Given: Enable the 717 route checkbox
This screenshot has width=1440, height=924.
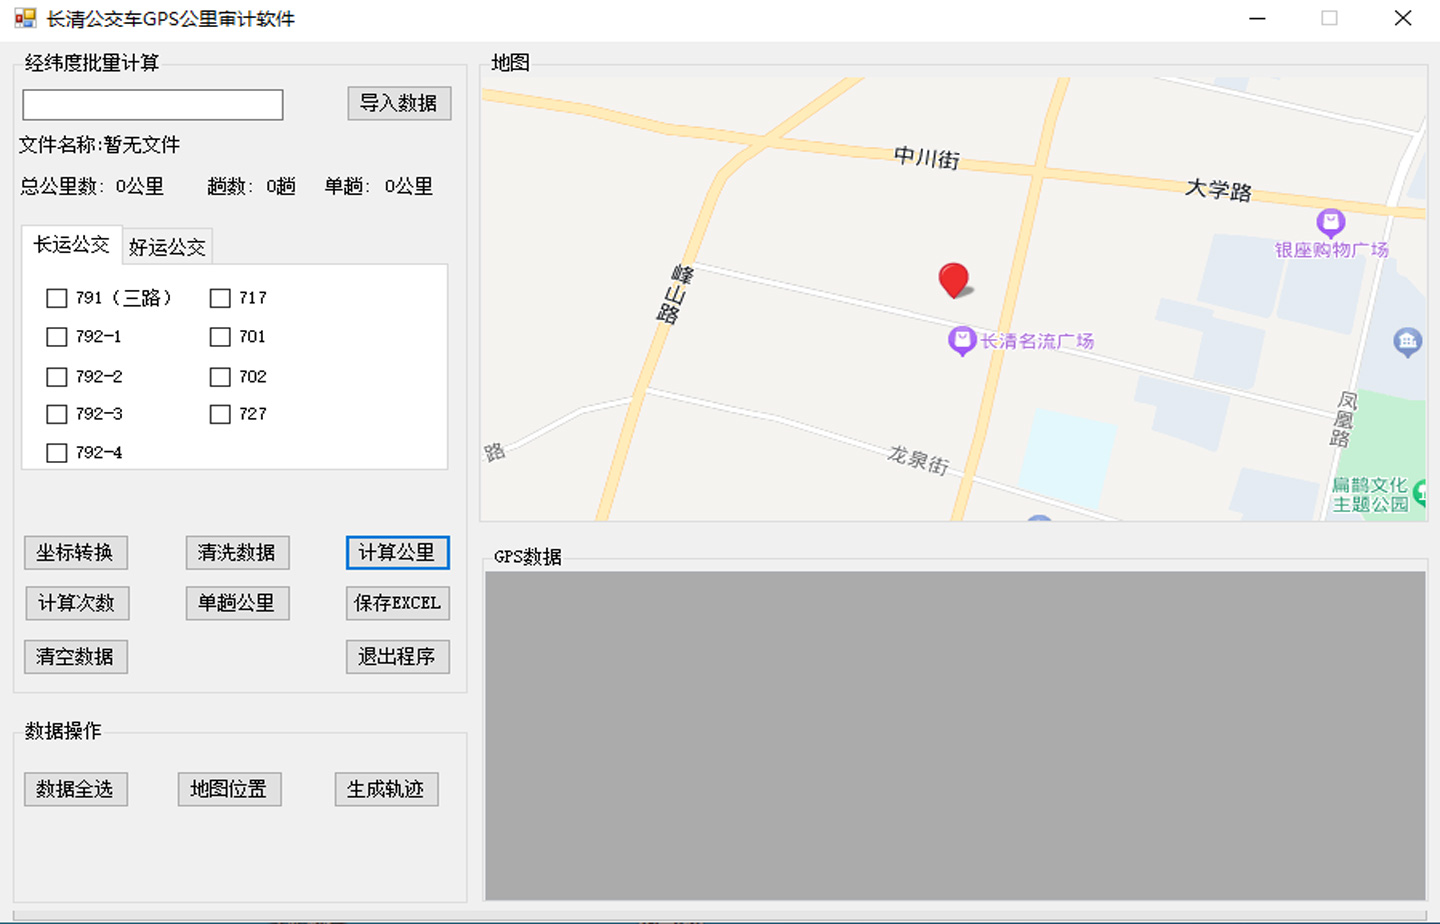Looking at the screenshot, I should tap(220, 298).
